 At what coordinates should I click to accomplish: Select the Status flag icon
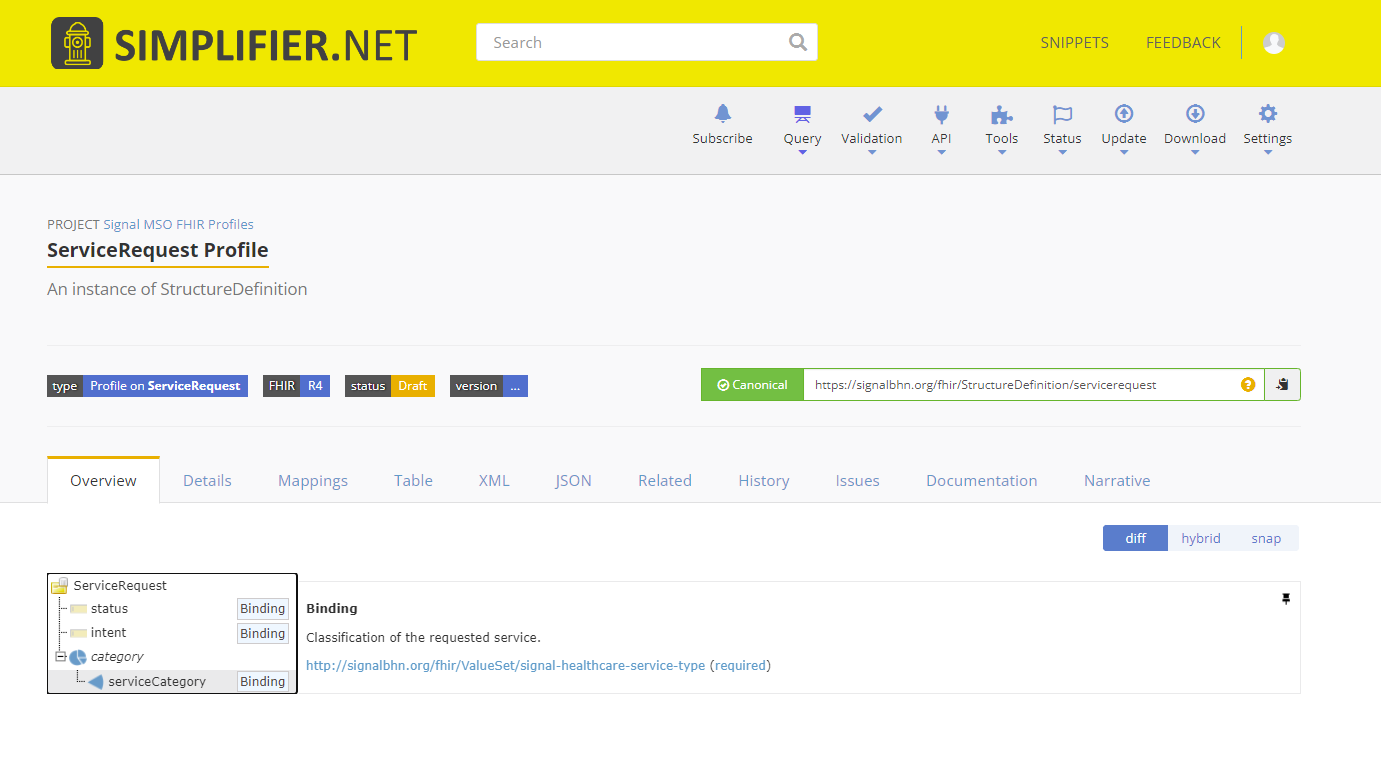[x=1061, y=114]
